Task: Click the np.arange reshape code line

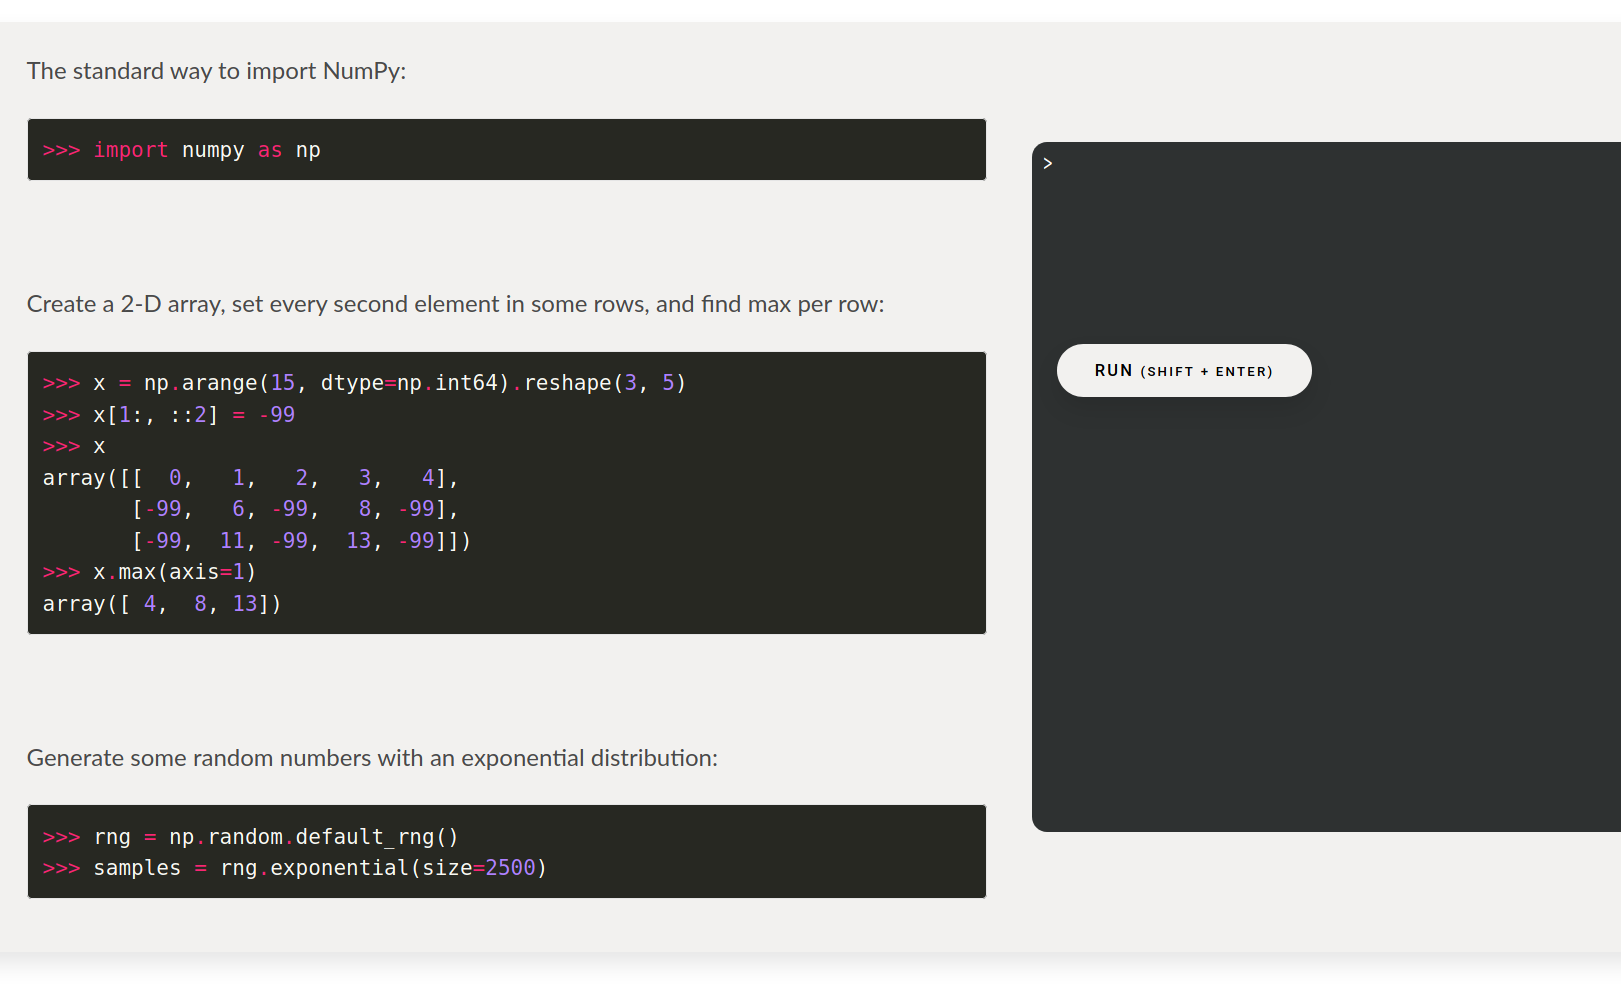Action: click(364, 383)
